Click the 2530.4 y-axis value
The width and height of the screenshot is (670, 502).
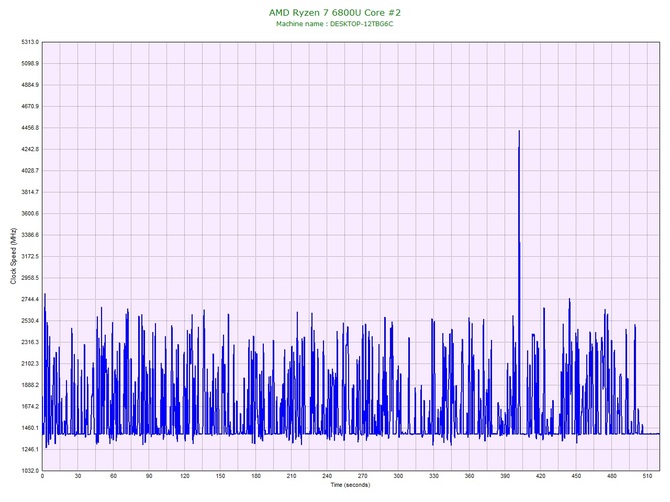30,321
